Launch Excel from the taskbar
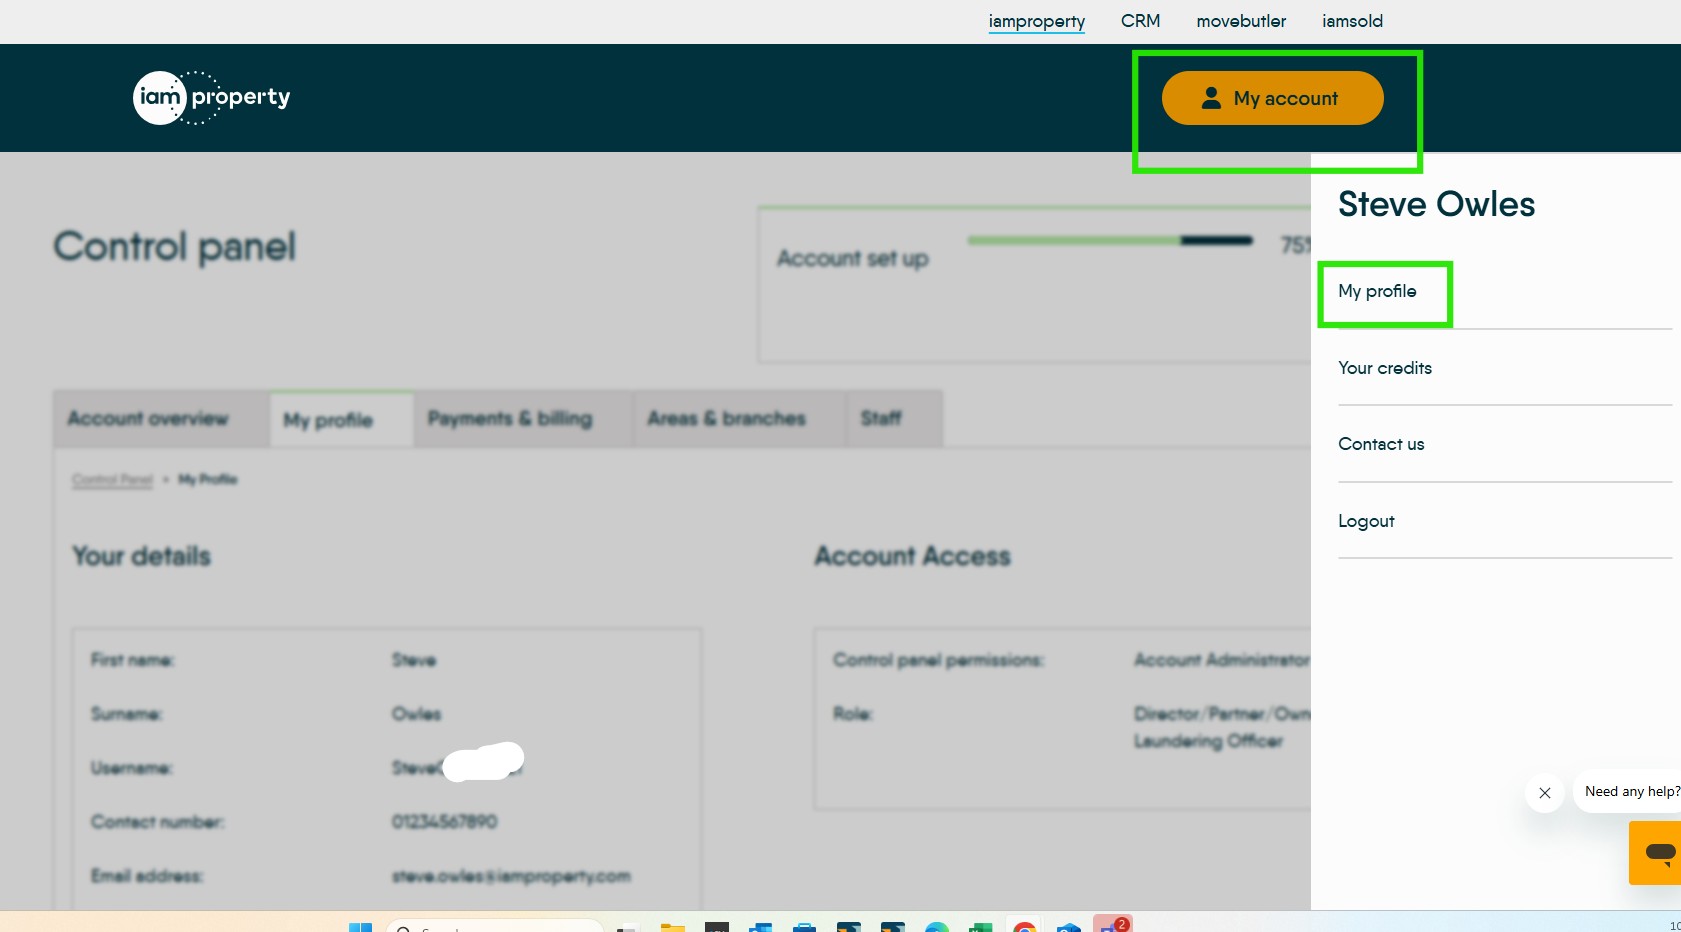The image size is (1681, 932). coord(981,928)
